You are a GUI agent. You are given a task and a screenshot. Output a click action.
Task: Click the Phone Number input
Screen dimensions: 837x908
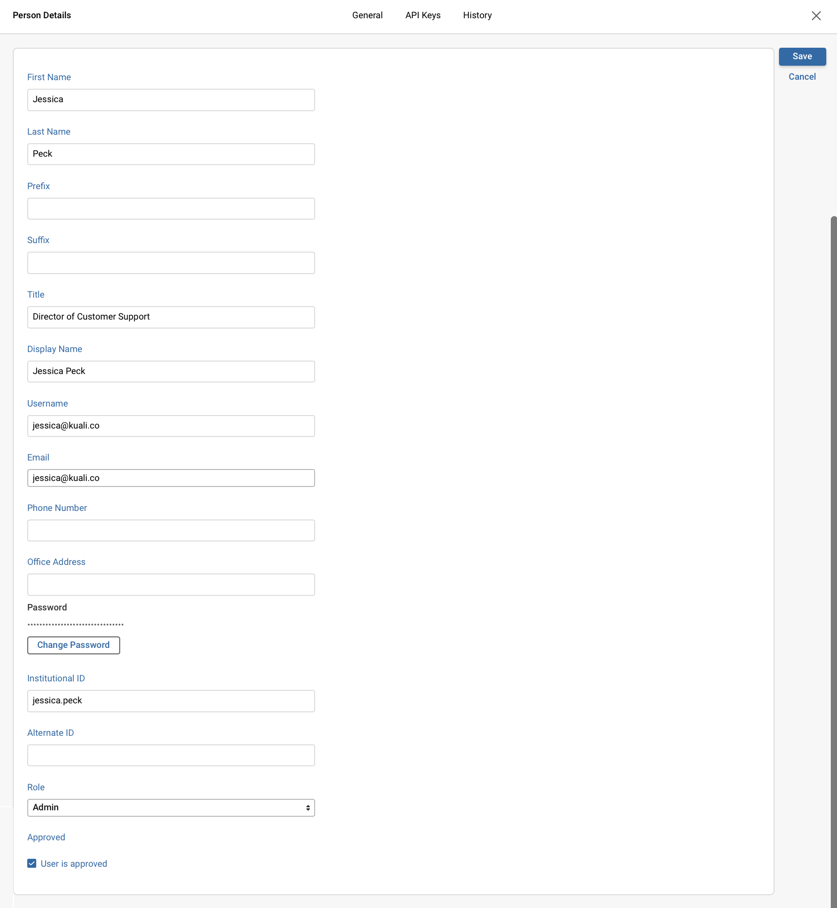170,530
